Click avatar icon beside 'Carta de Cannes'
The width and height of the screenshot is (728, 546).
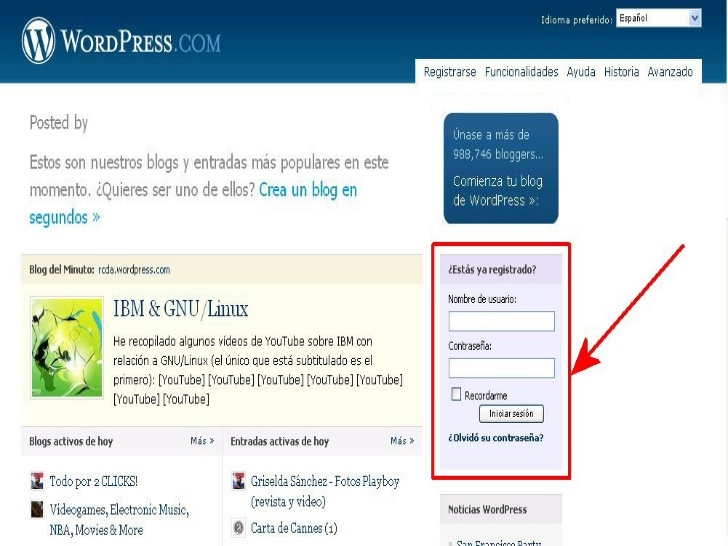click(239, 528)
